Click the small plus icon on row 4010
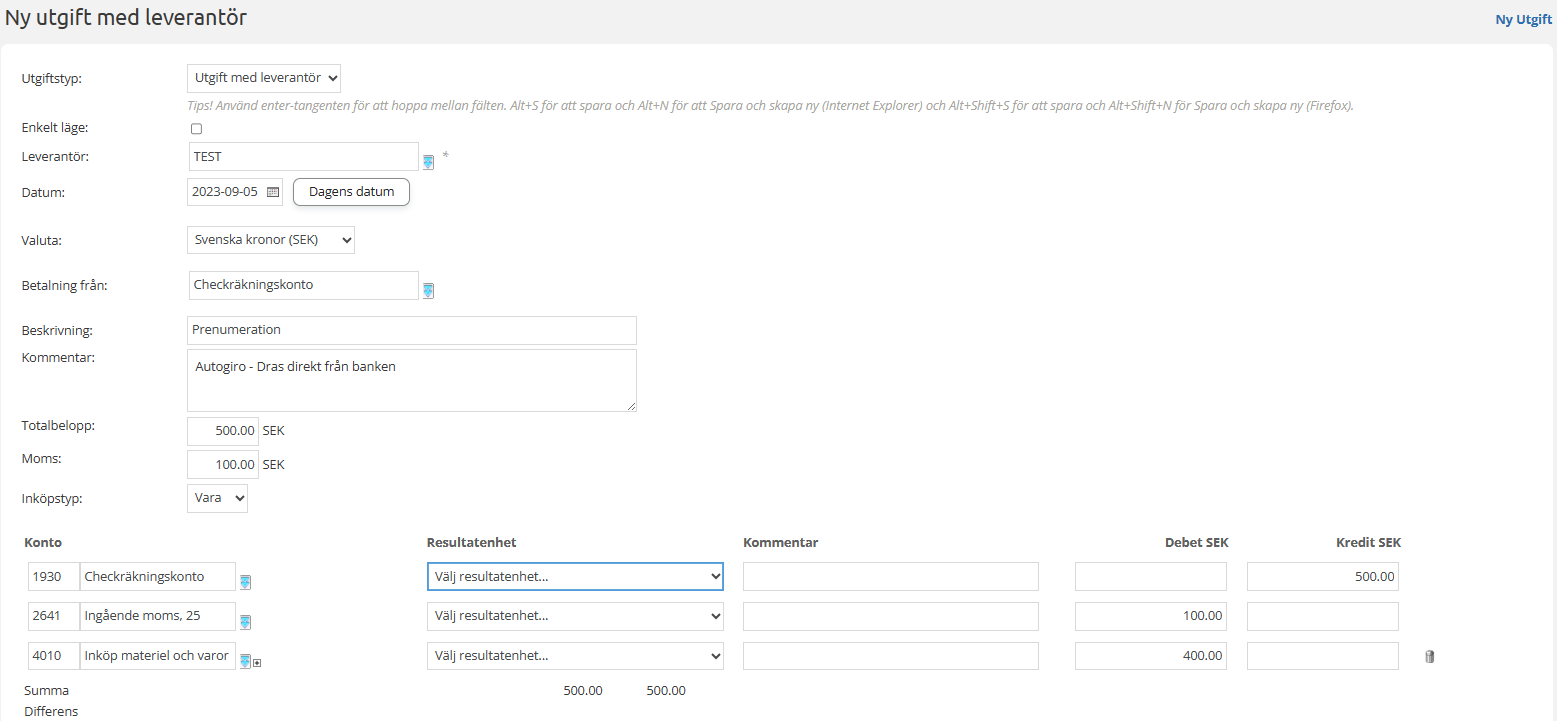1557x721 pixels. click(x=257, y=662)
